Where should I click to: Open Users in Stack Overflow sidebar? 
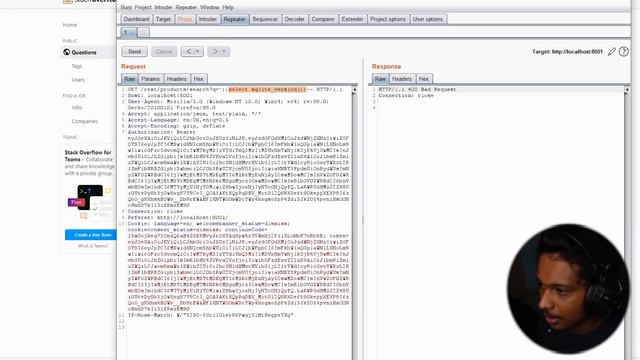(78, 80)
